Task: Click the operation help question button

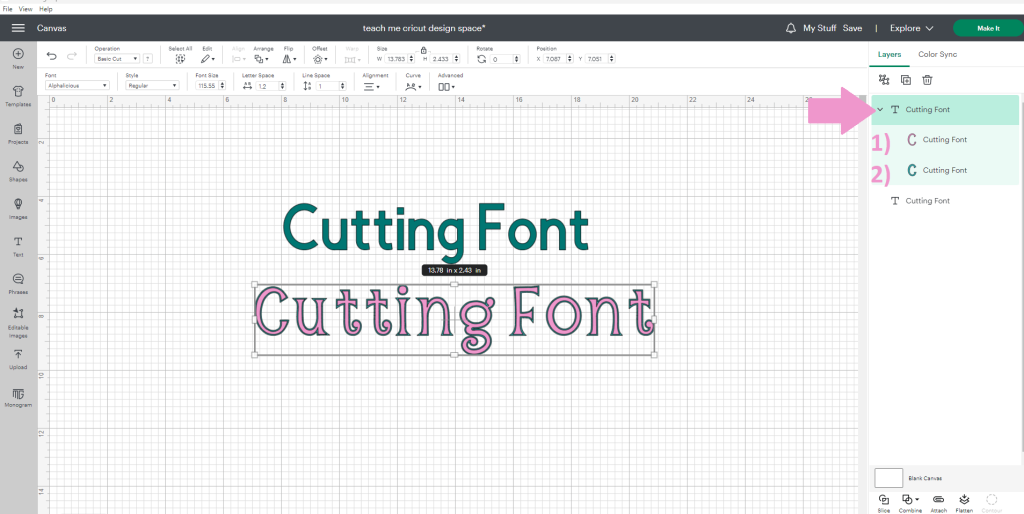Action: coord(148,59)
